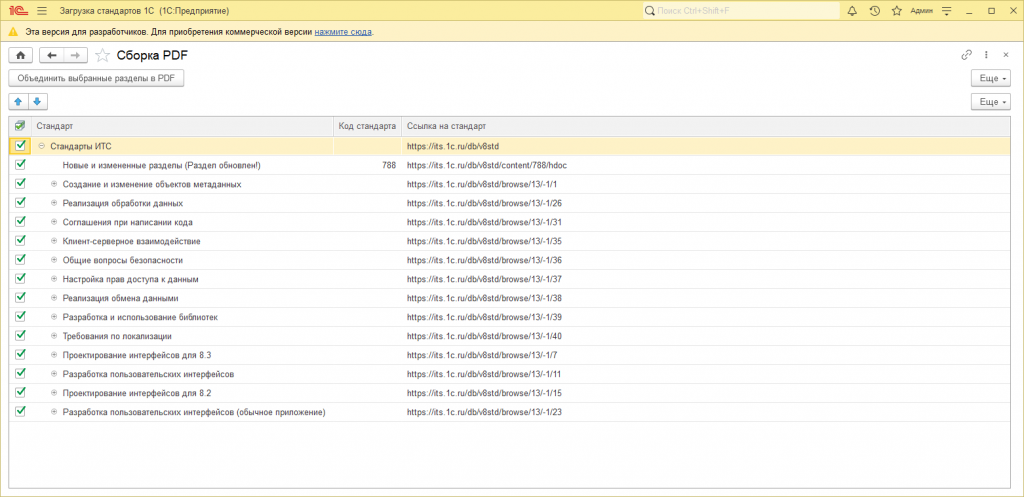This screenshot has height=497, width=1024.
Task: Expand Создание и изменение объектов метаданных node
Action: [x=54, y=185]
